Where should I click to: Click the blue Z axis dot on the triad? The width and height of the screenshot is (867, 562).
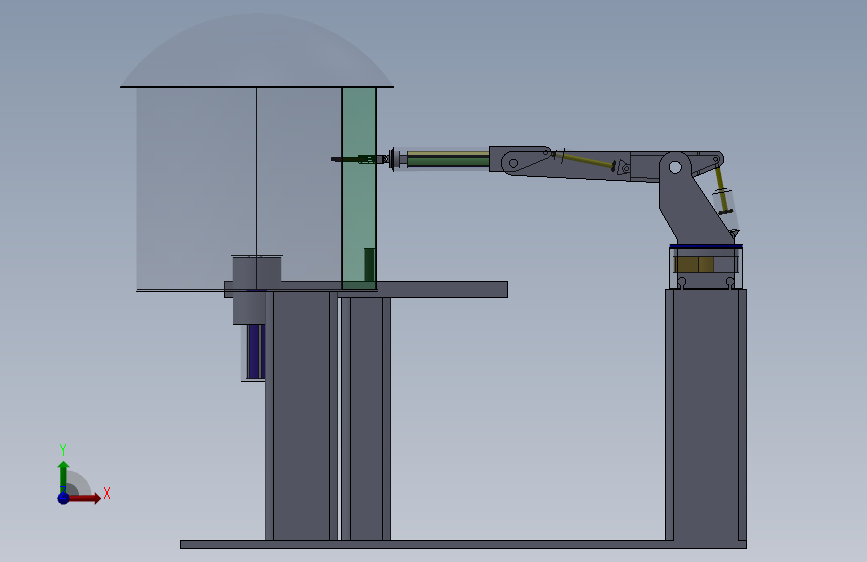(64, 498)
